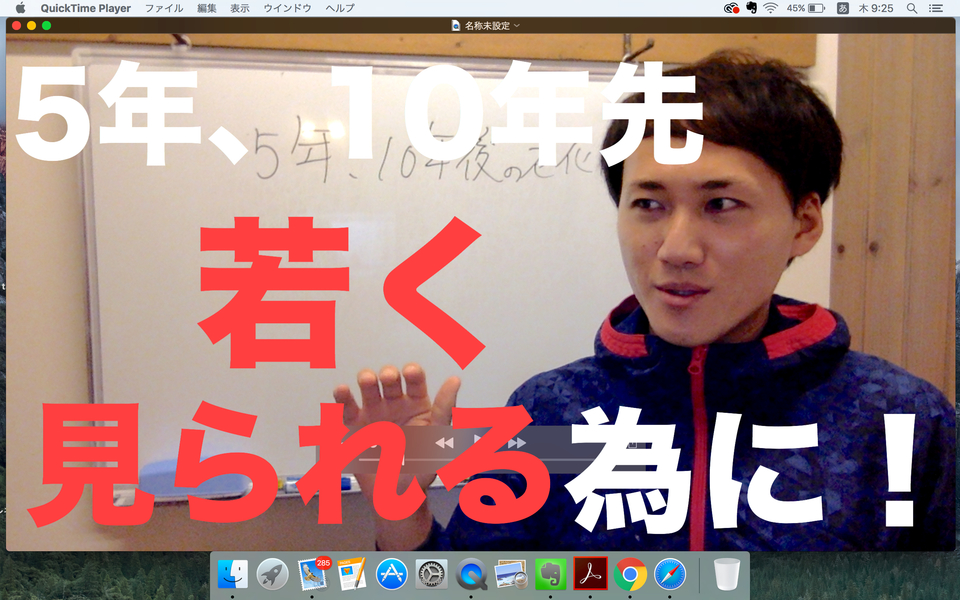960x600 pixels.
Task: Open Google Chrome from the Dock
Action: tap(630, 574)
